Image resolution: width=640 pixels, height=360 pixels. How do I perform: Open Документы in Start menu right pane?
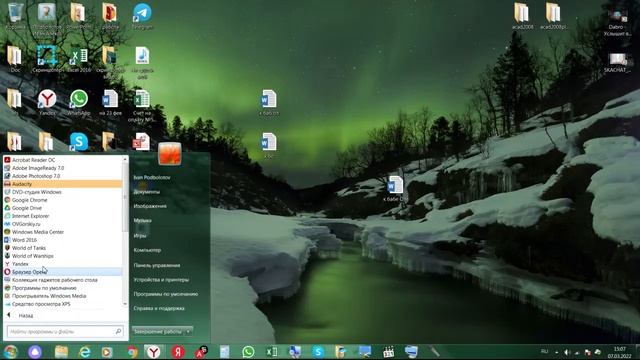coord(147,192)
